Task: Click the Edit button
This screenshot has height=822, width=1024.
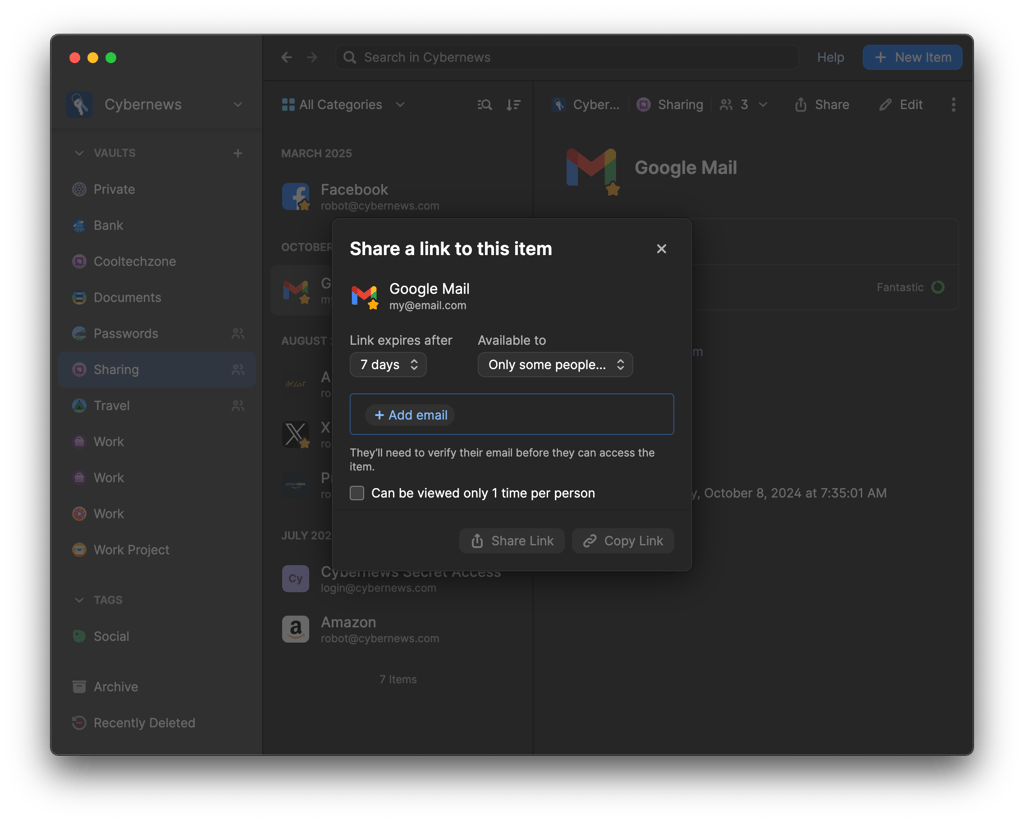Action: (x=901, y=104)
